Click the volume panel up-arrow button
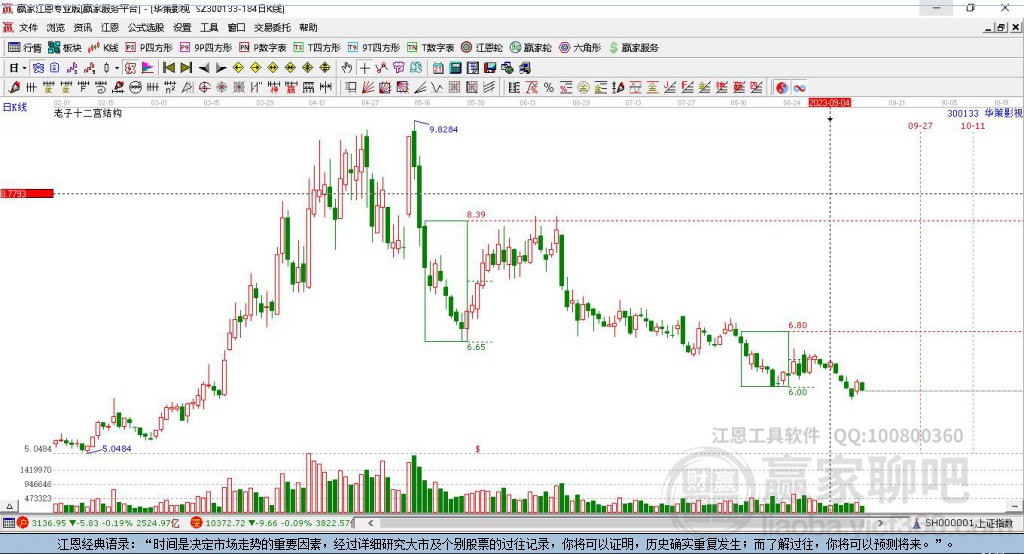 tap(9, 506)
